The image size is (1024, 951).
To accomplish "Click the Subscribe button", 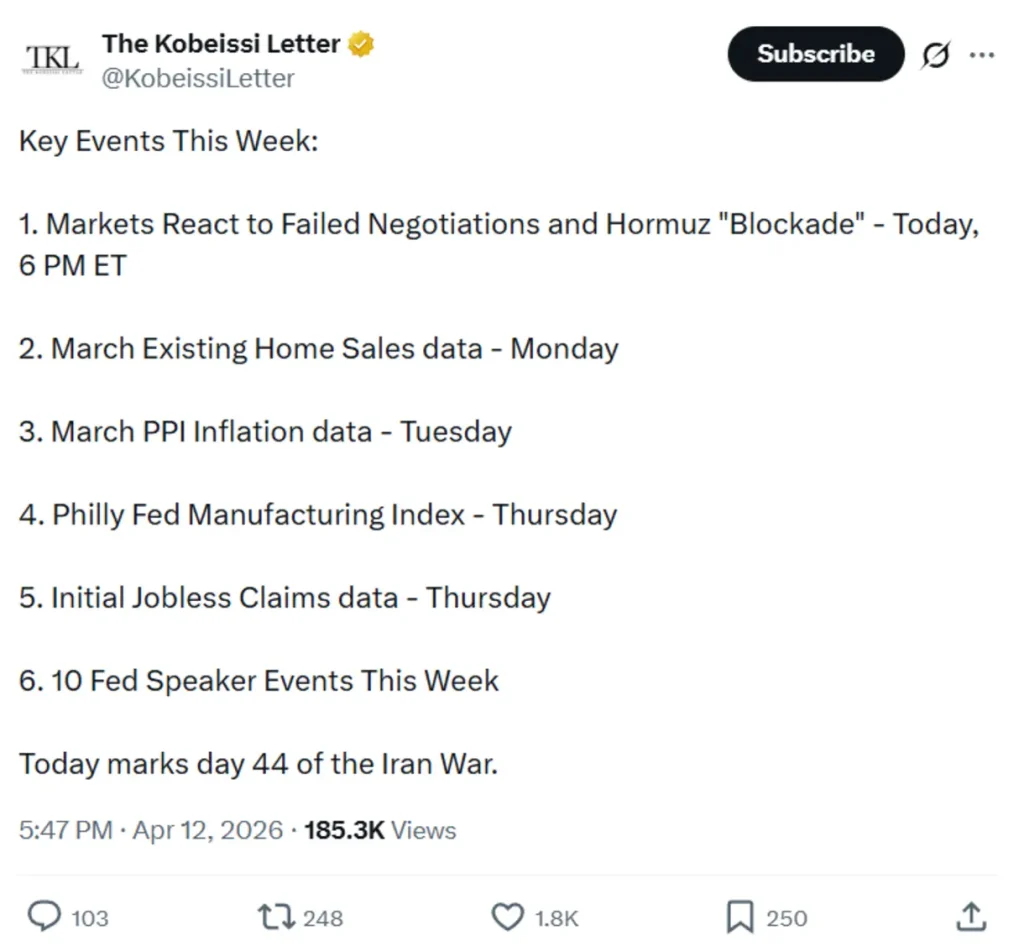I will [815, 55].
